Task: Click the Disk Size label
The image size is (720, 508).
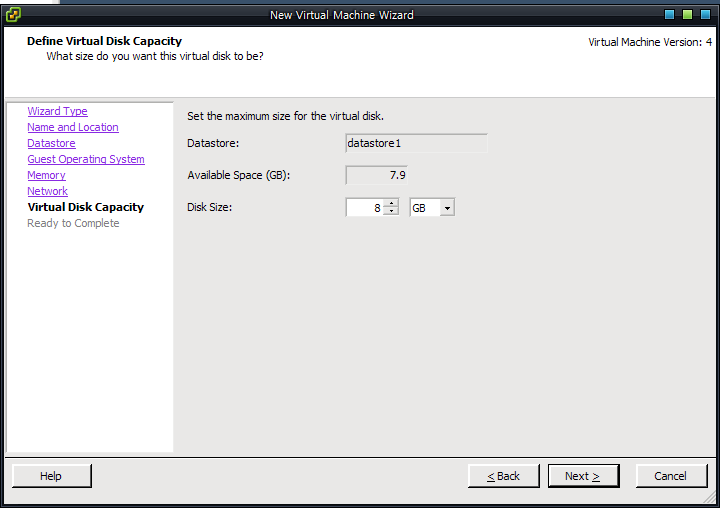Action: [209, 208]
